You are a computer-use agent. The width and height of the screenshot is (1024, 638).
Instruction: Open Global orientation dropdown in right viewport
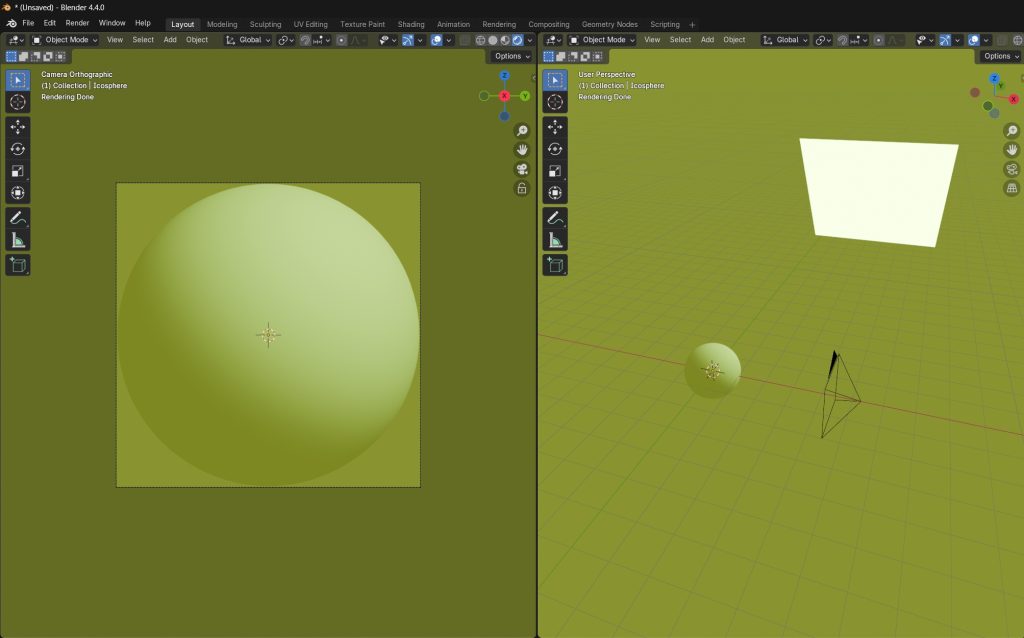[785, 40]
